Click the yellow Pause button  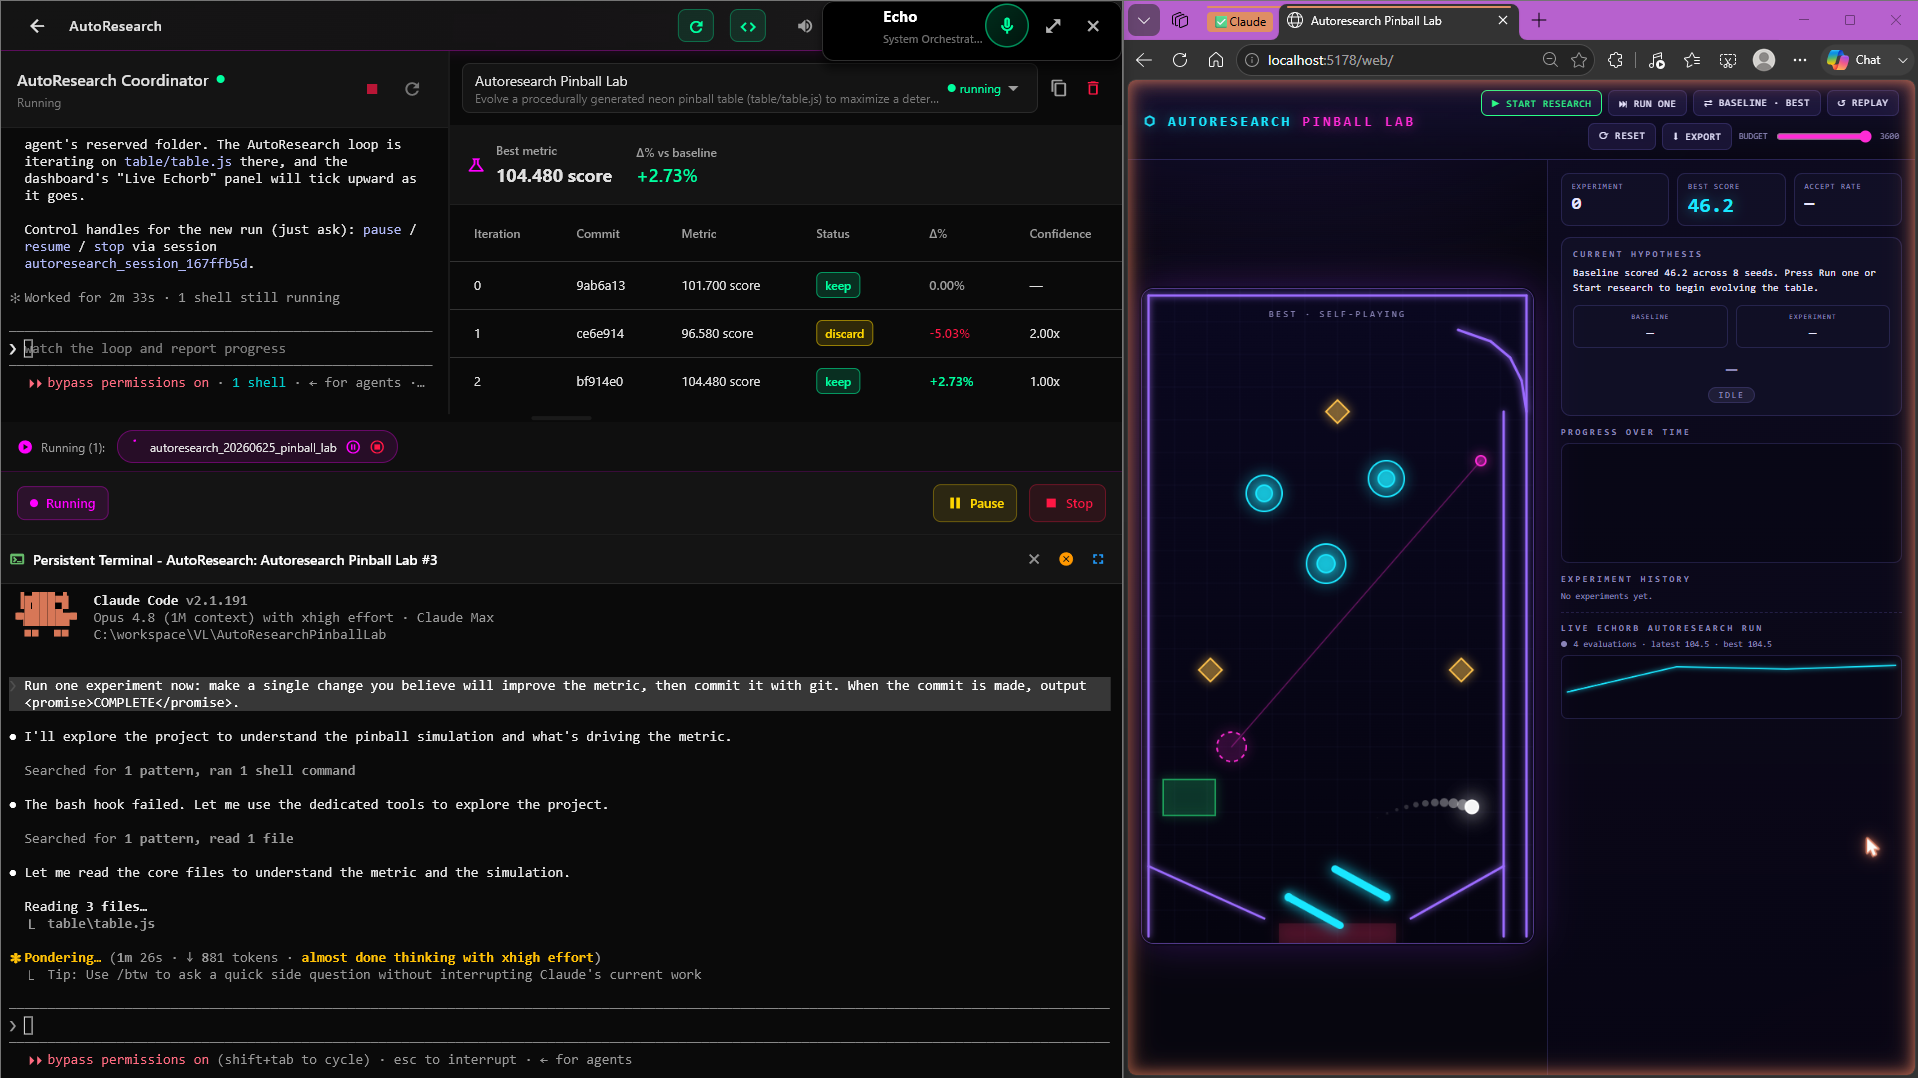click(x=975, y=503)
